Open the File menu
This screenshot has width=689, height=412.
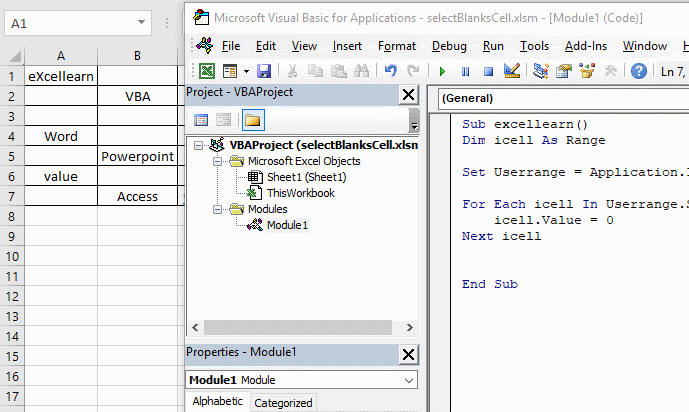(231, 46)
